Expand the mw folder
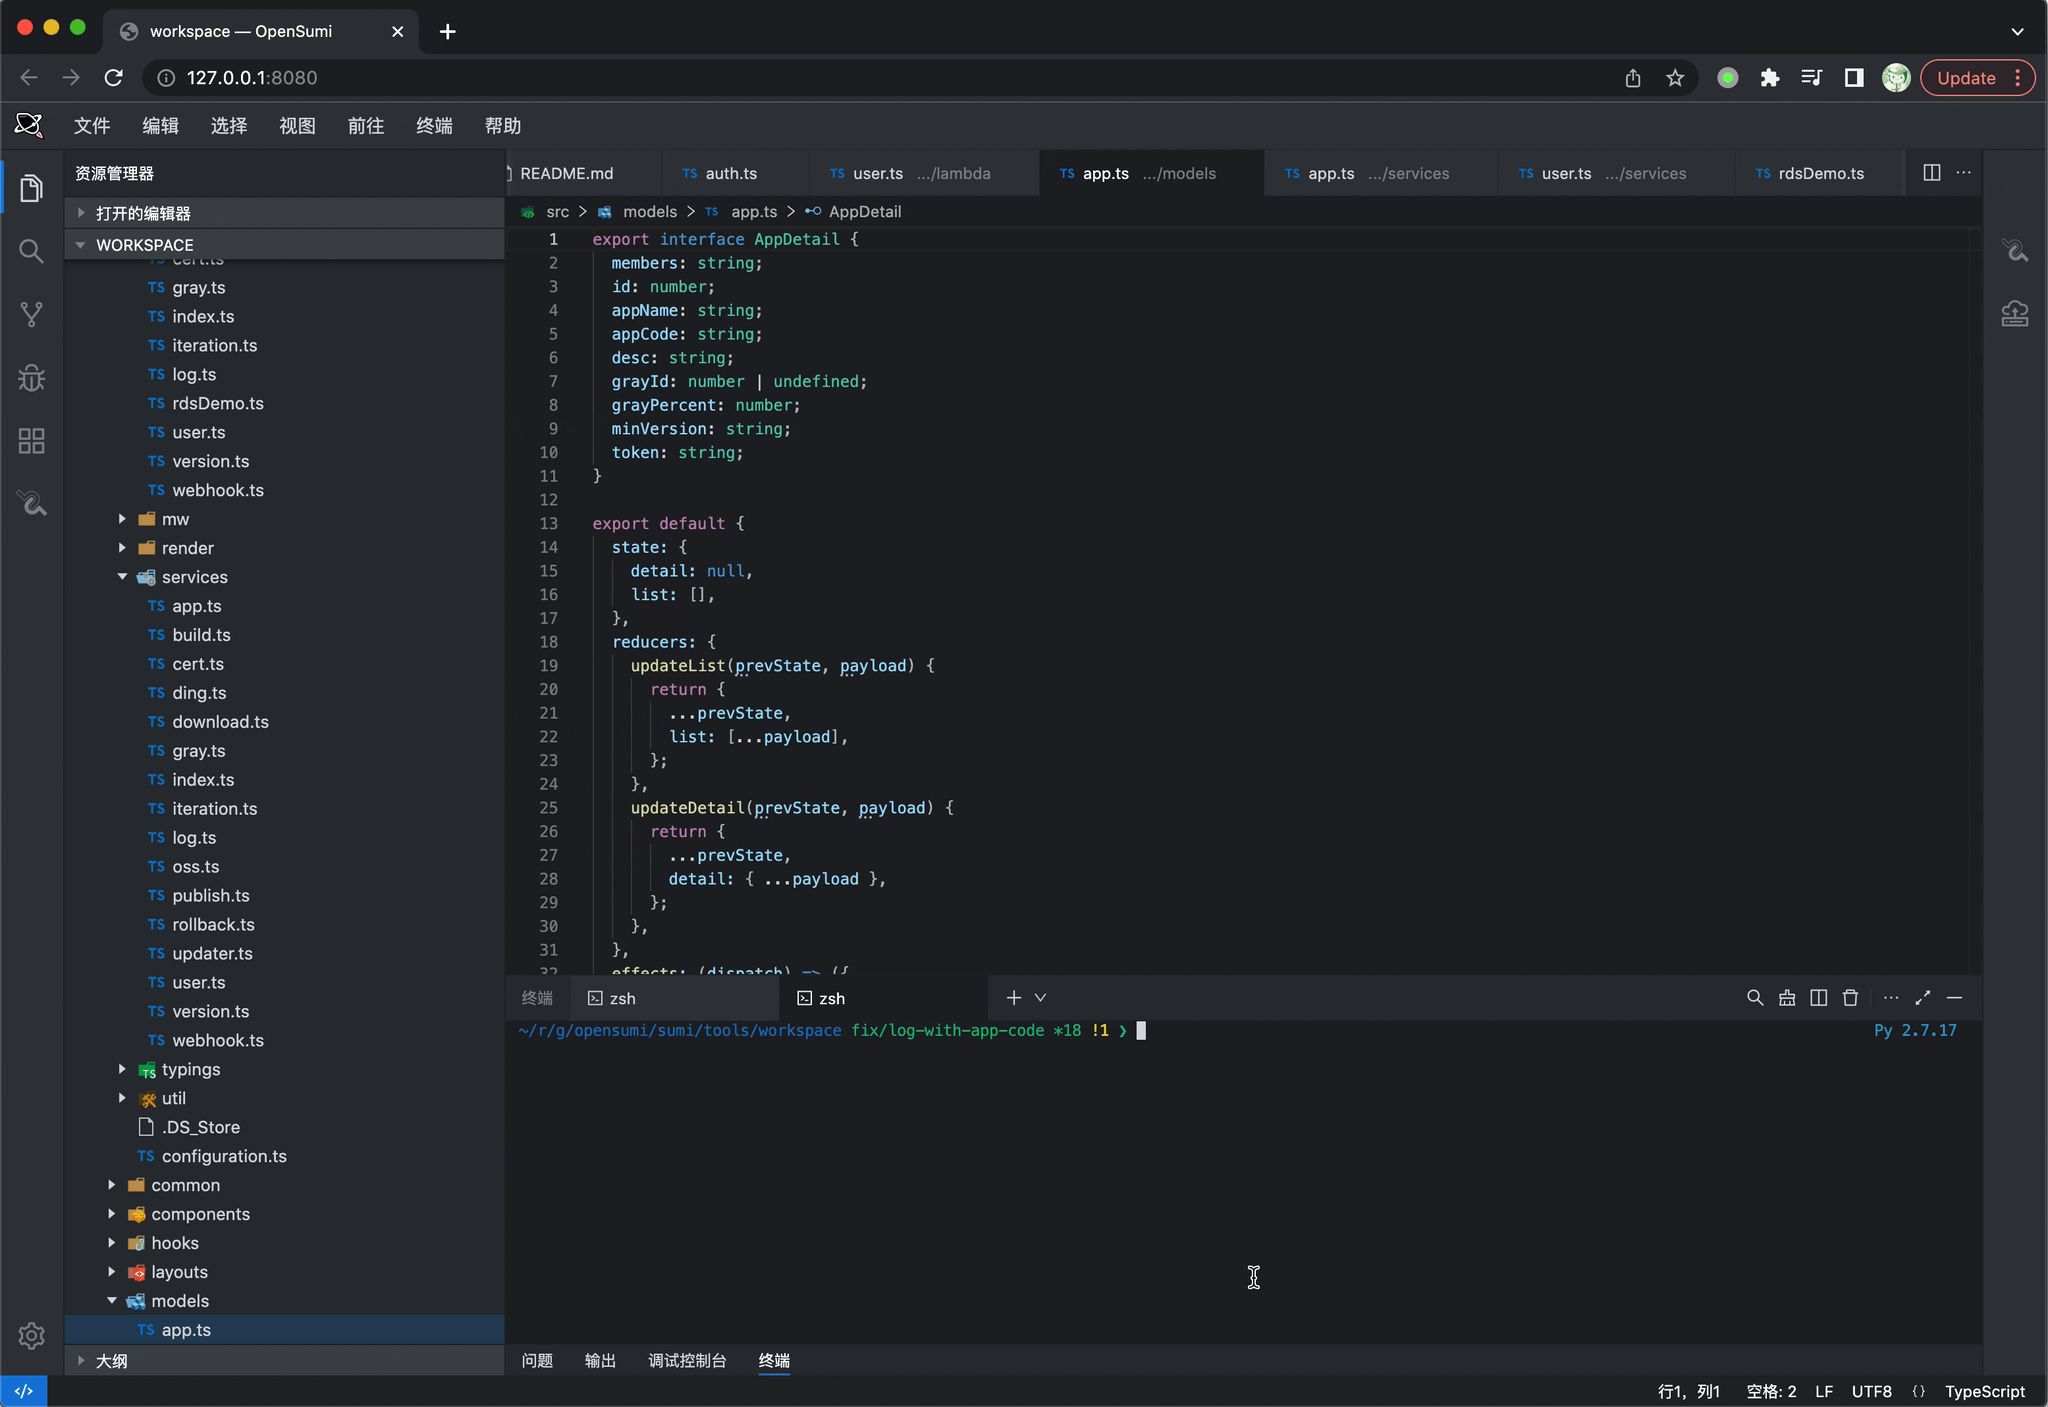Image resolution: width=2048 pixels, height=1407 pixels. [x=123, y=519]
